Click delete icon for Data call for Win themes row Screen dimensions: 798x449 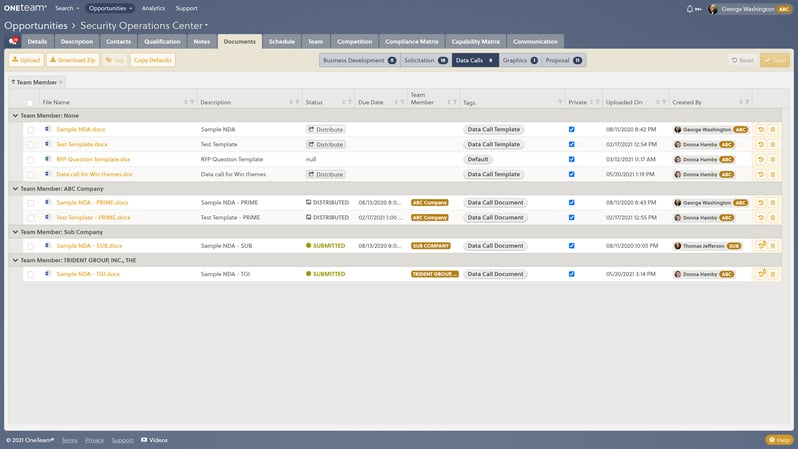(x=773, y=174)
